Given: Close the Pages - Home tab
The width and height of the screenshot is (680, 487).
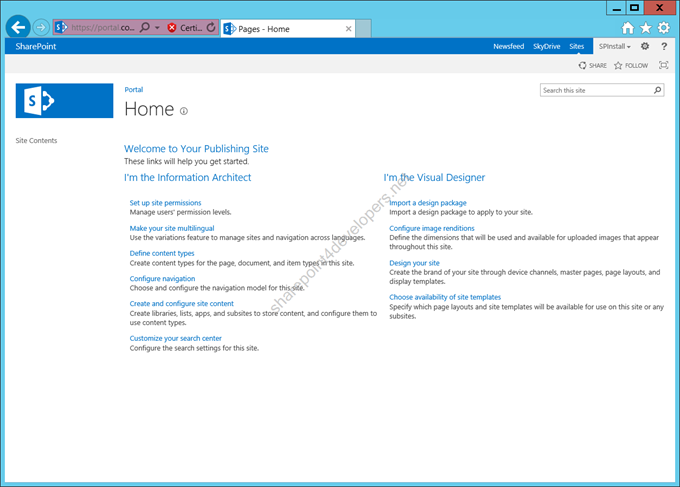Looking at the screenshot, I should coord(348,29).
